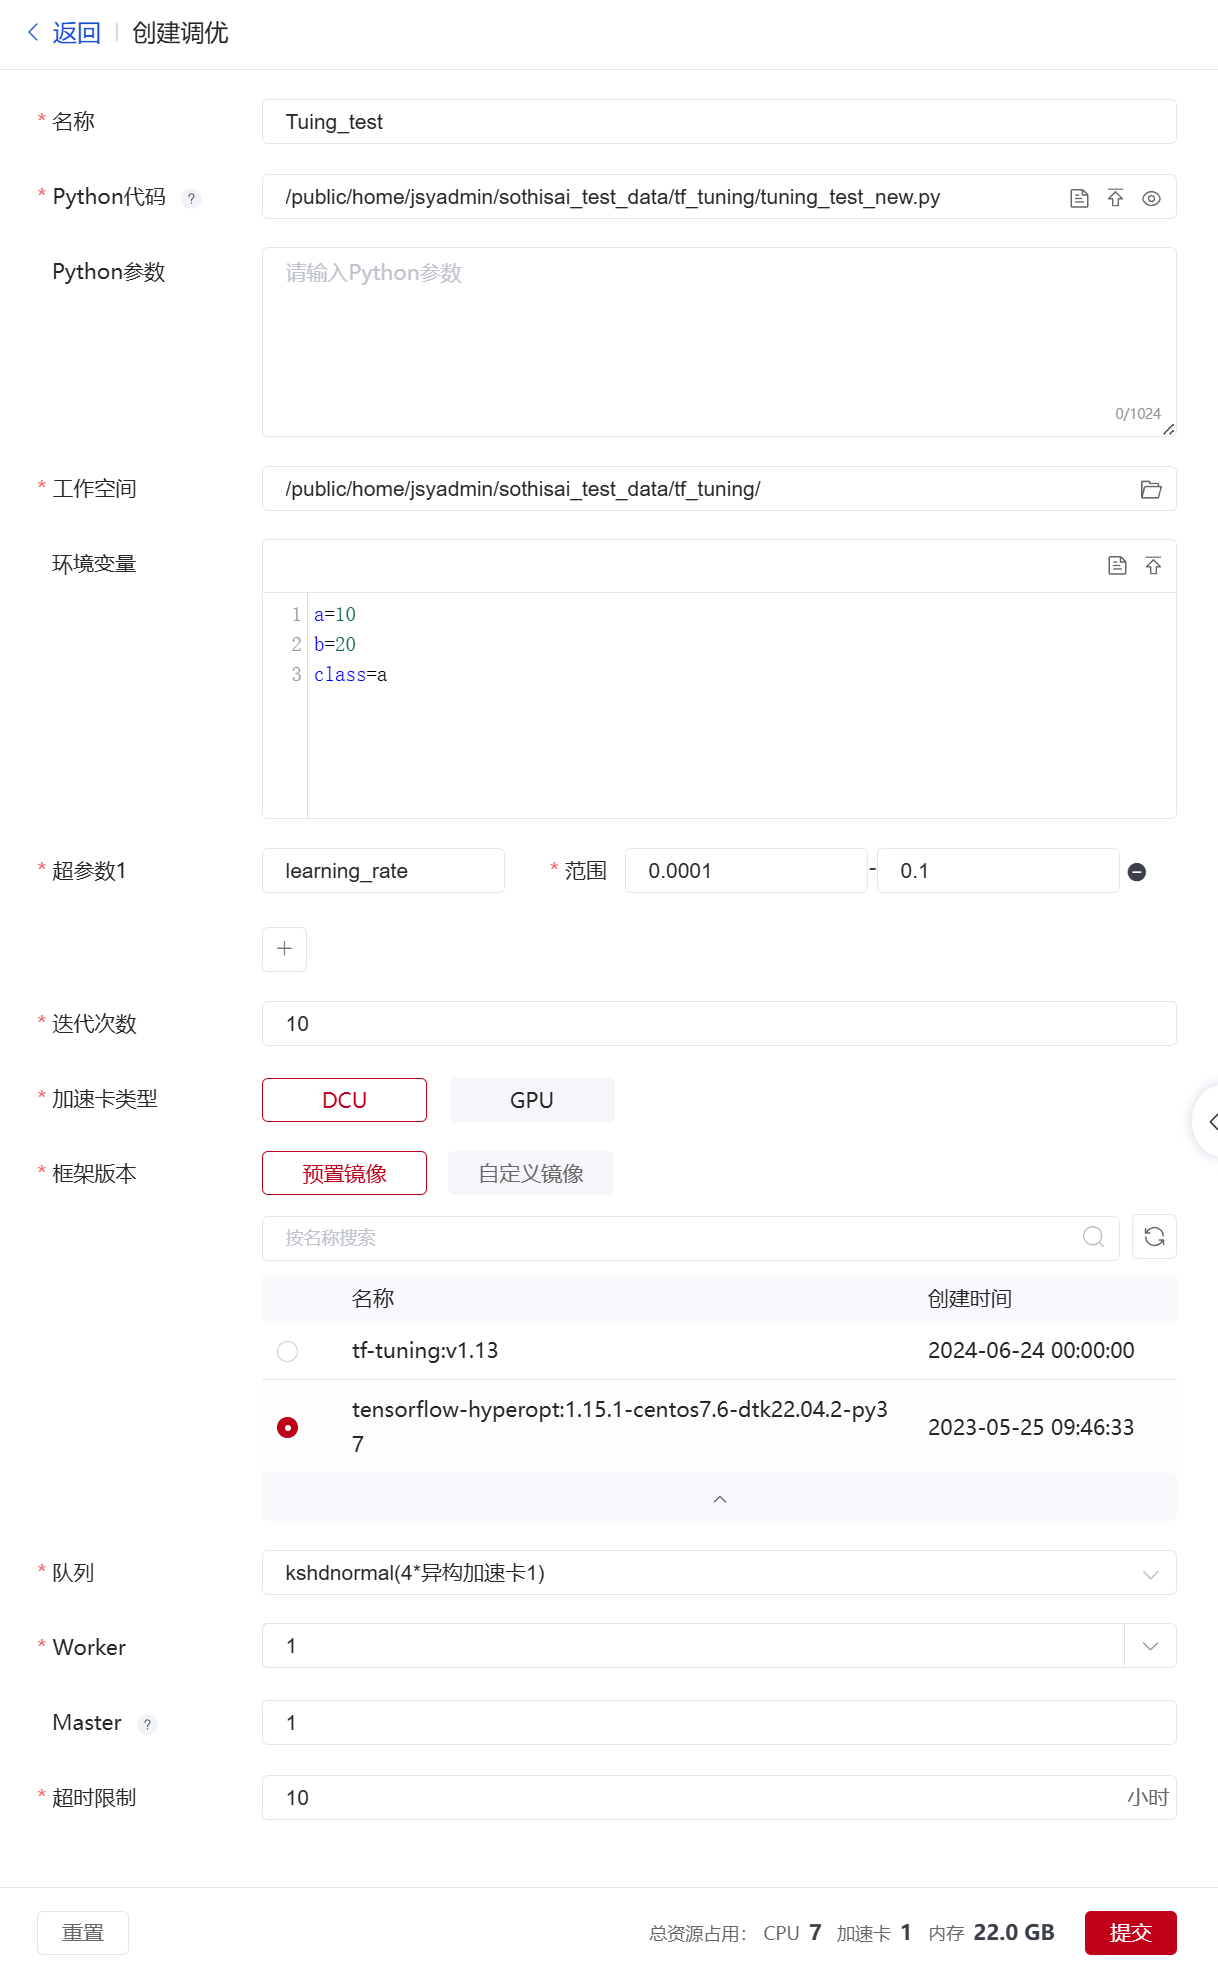
Task: Submit the form with 提交 button
Action: 1130,1933
